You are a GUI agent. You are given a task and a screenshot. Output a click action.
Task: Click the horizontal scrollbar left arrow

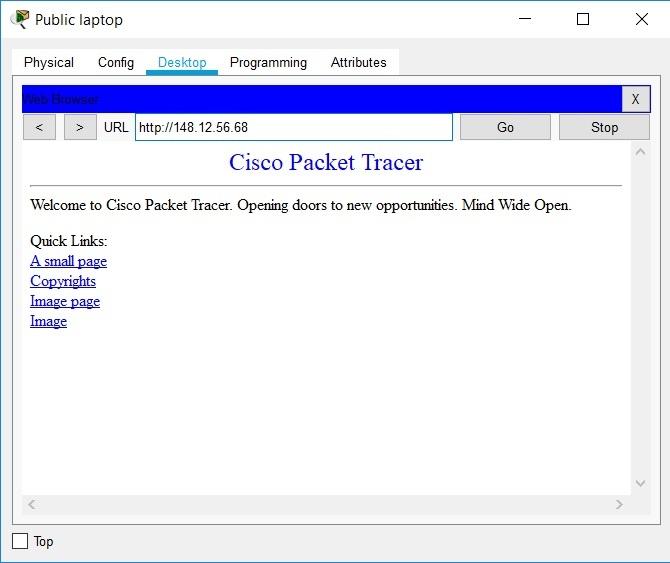(32, 504)
